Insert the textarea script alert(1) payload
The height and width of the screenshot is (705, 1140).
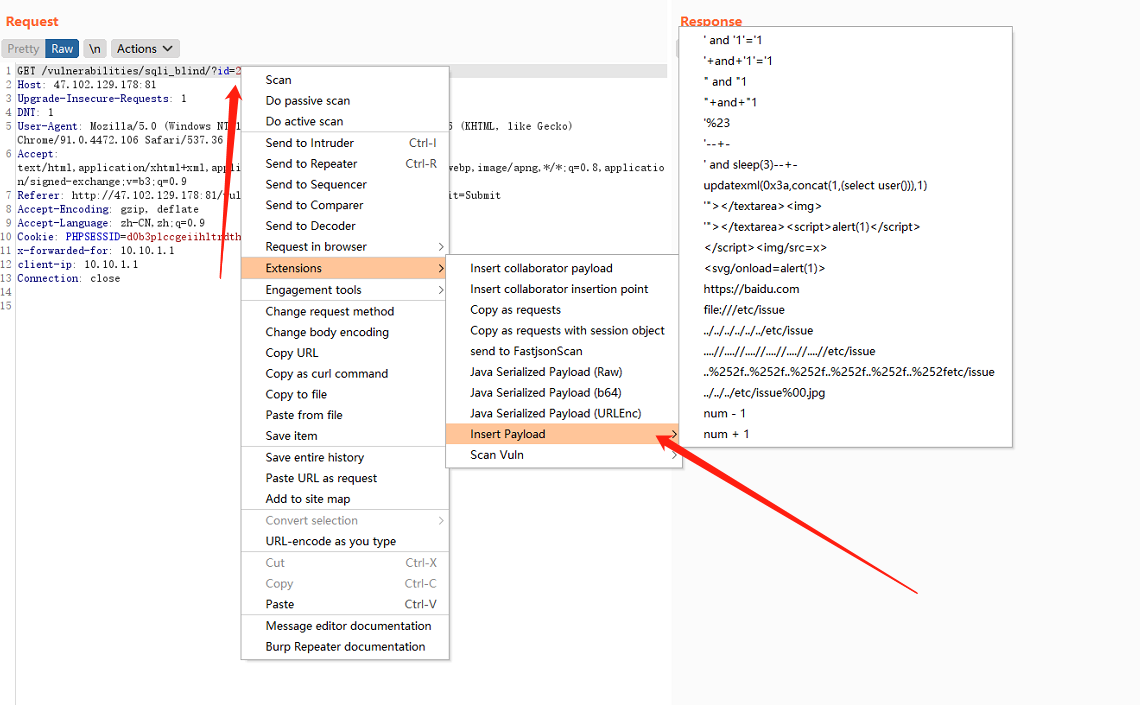(x=846, y=227)
